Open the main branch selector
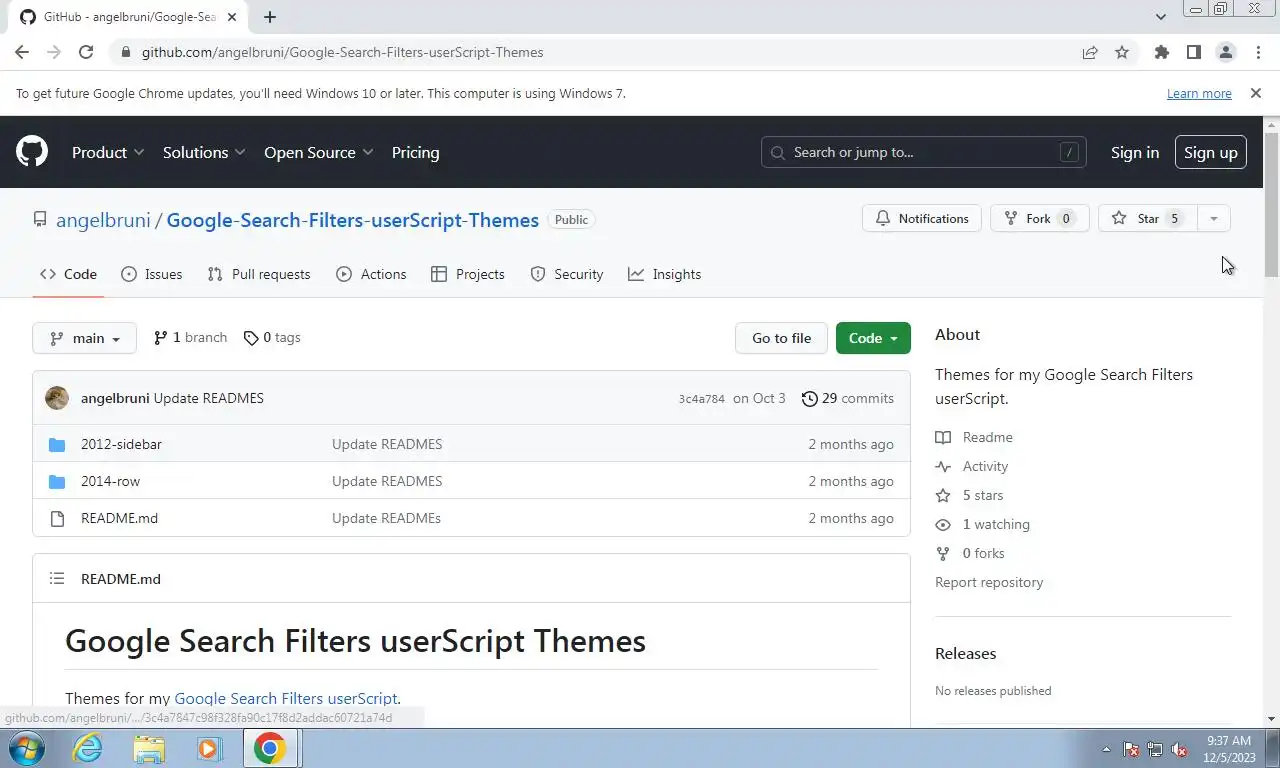Image resolution: width=1280 pixels, height=768 pixels. (x=84, y=338)
